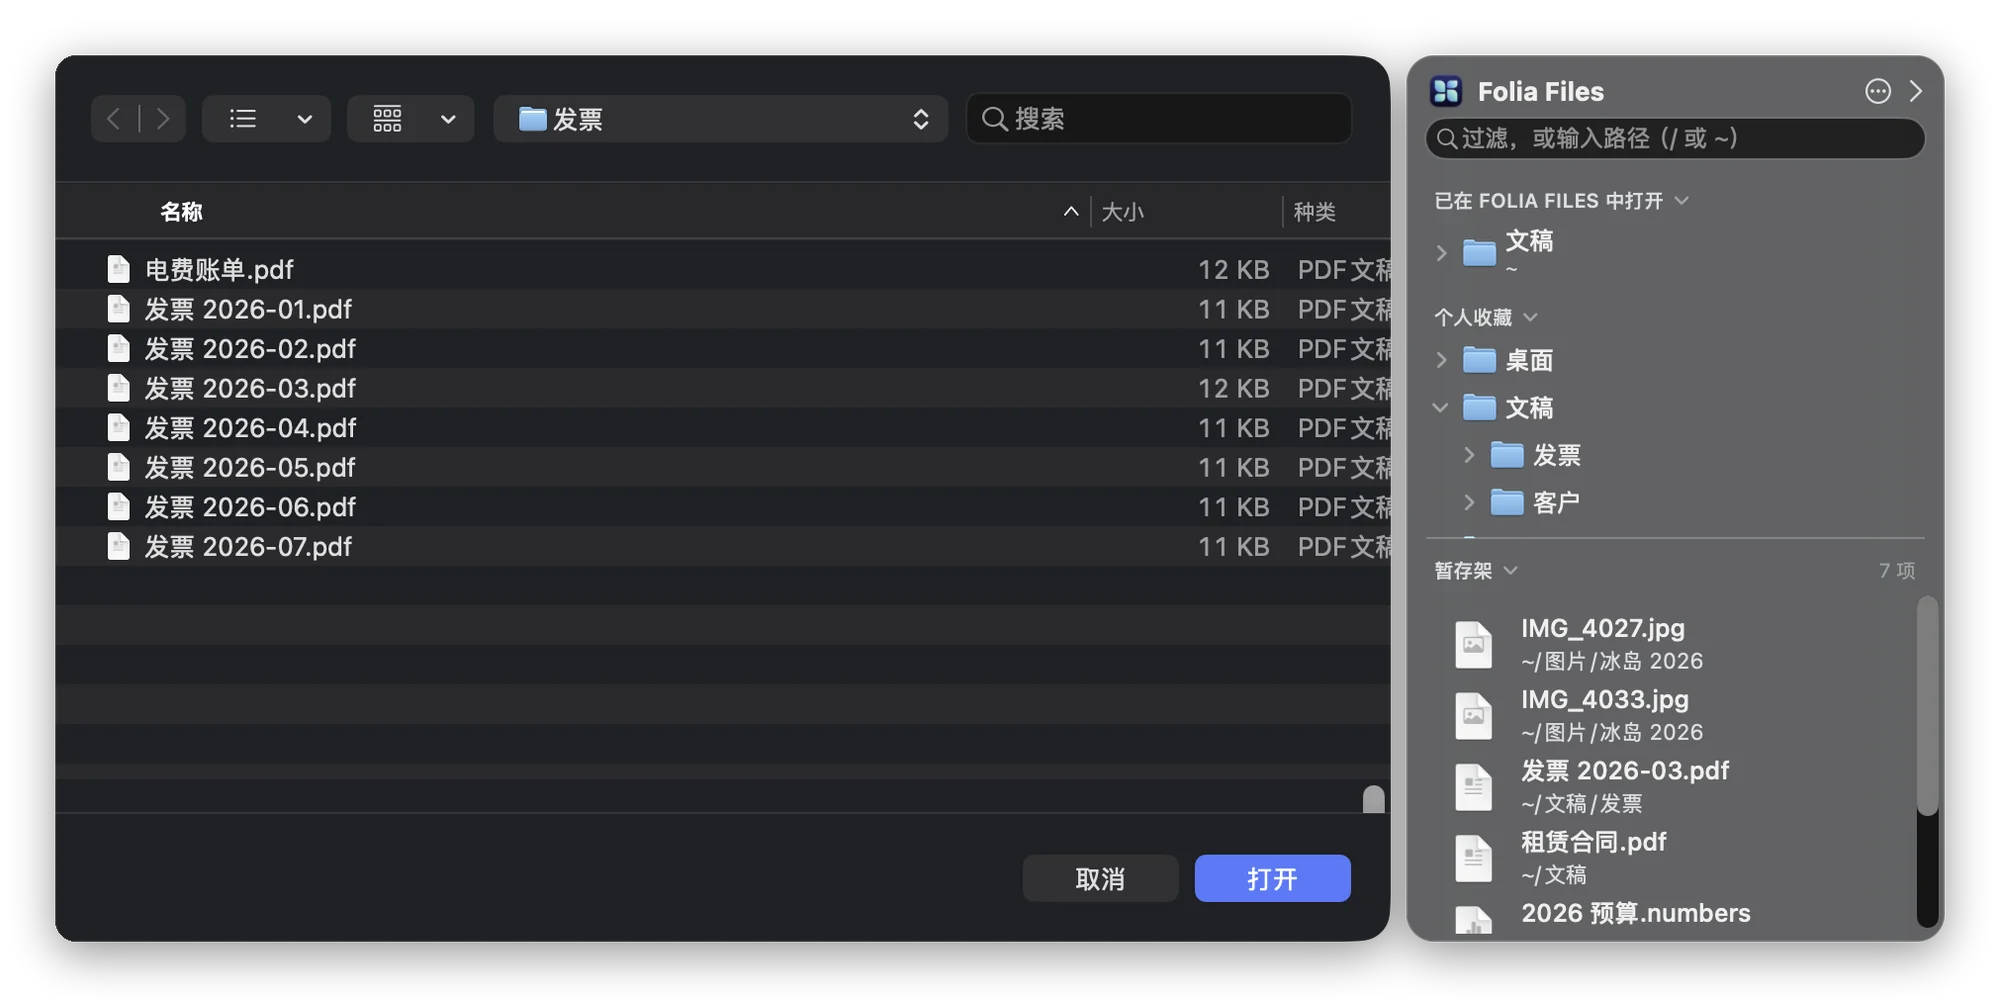Image resolution: width=2000 pixels, height=997 pixels.
Task: Go back with the left navigation arrow
Action: pos(113,119)
